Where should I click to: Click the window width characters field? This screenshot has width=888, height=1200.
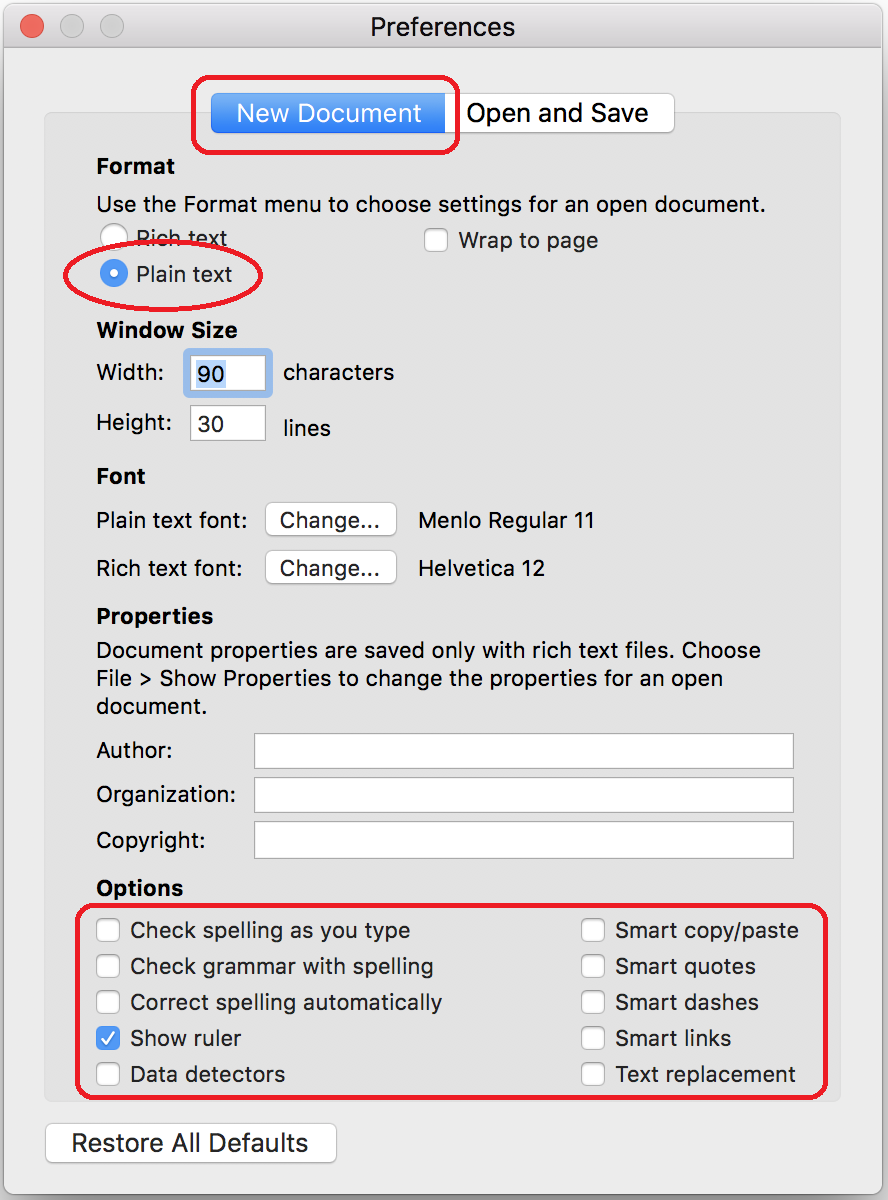coord(227,372)
